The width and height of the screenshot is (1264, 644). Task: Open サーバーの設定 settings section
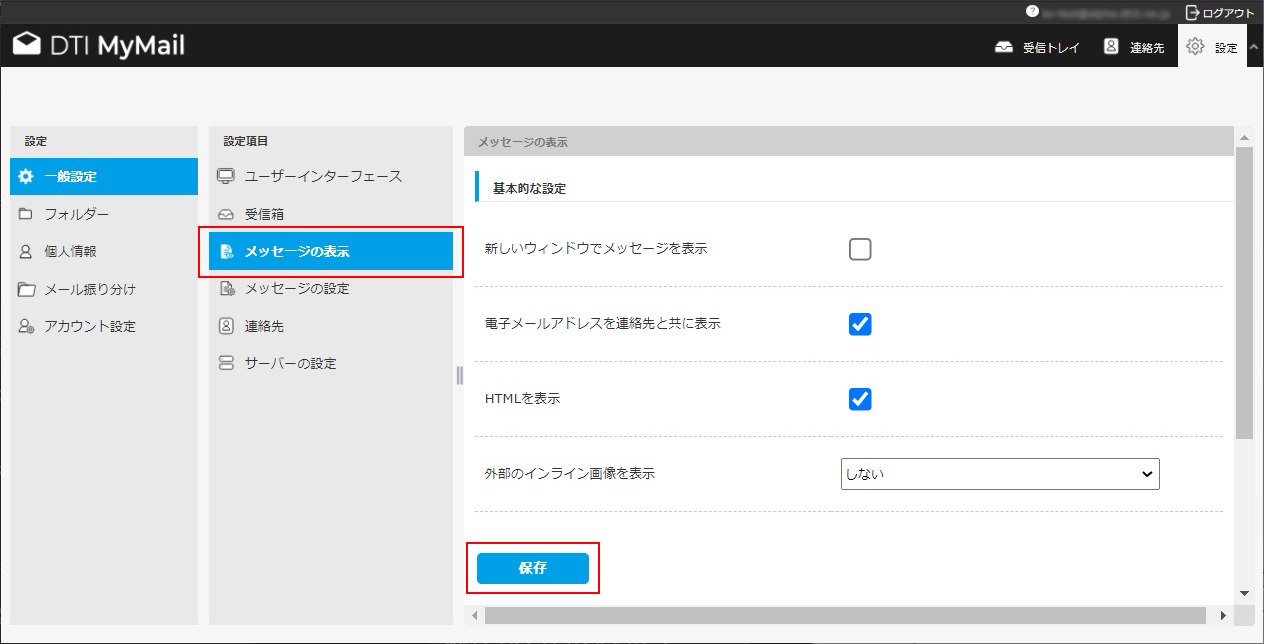coord(331,363)
